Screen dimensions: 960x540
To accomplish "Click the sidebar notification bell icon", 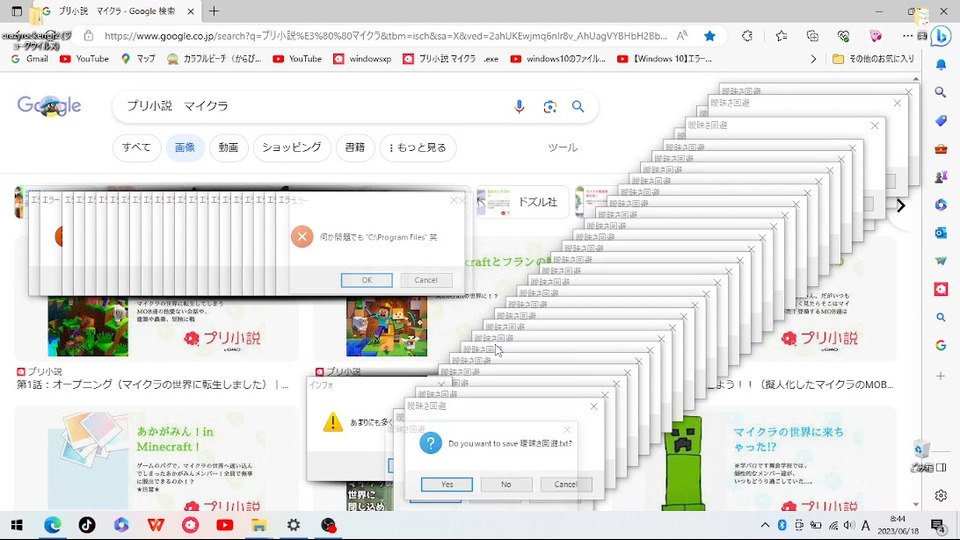I will point(941,65).
